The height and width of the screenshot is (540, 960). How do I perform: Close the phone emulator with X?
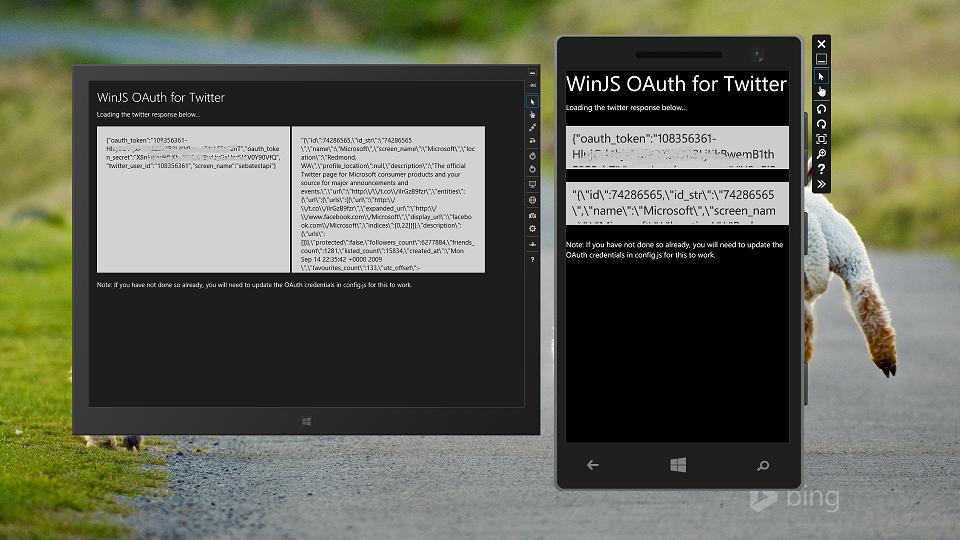[821, 43]
